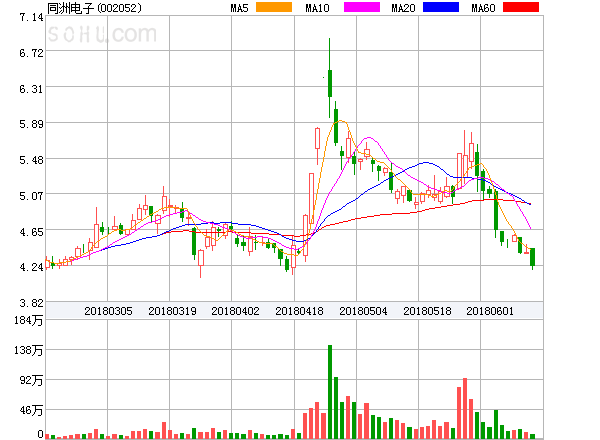Click the 6.31 price axis label
Viewport: 600px width, 440px height.
click(31, 89)
